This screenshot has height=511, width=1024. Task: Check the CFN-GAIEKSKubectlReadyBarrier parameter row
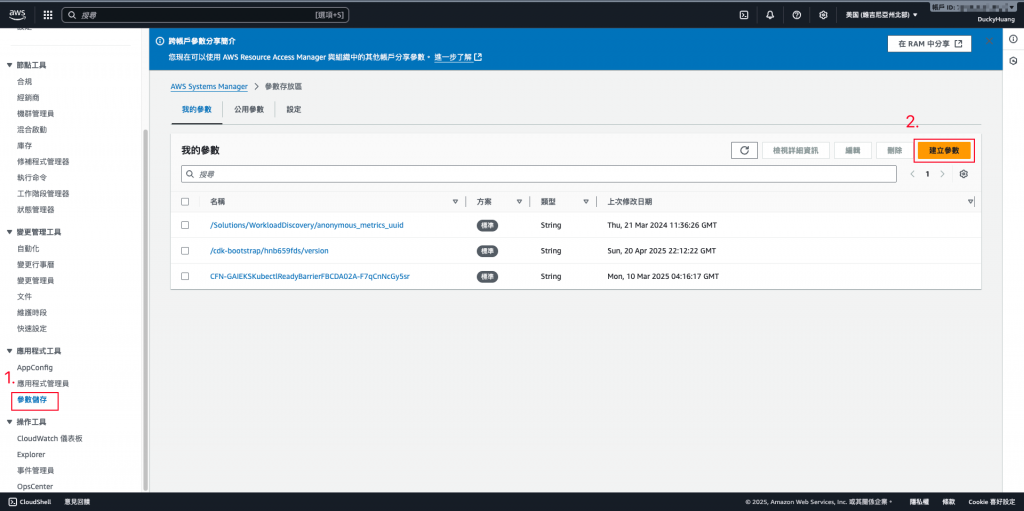coord(185,276)
